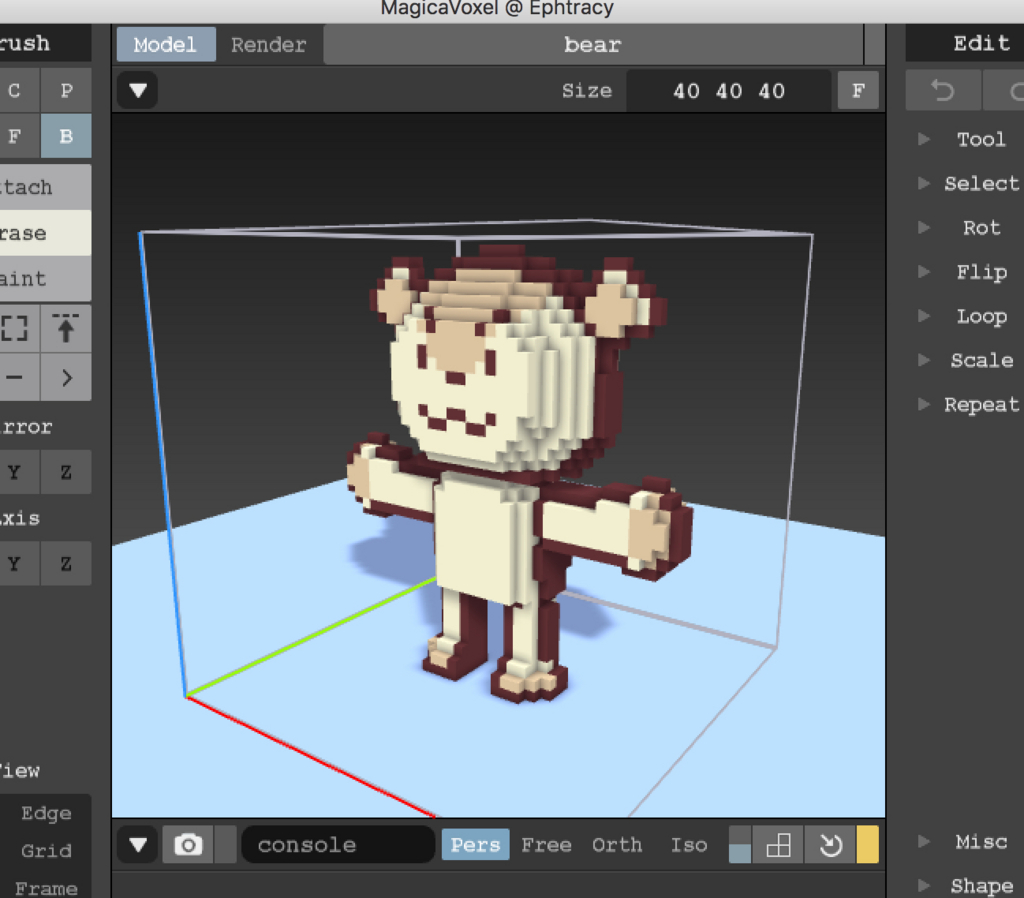
Task: Open dropdown triangle left of Size
Action: coord(138,90)
